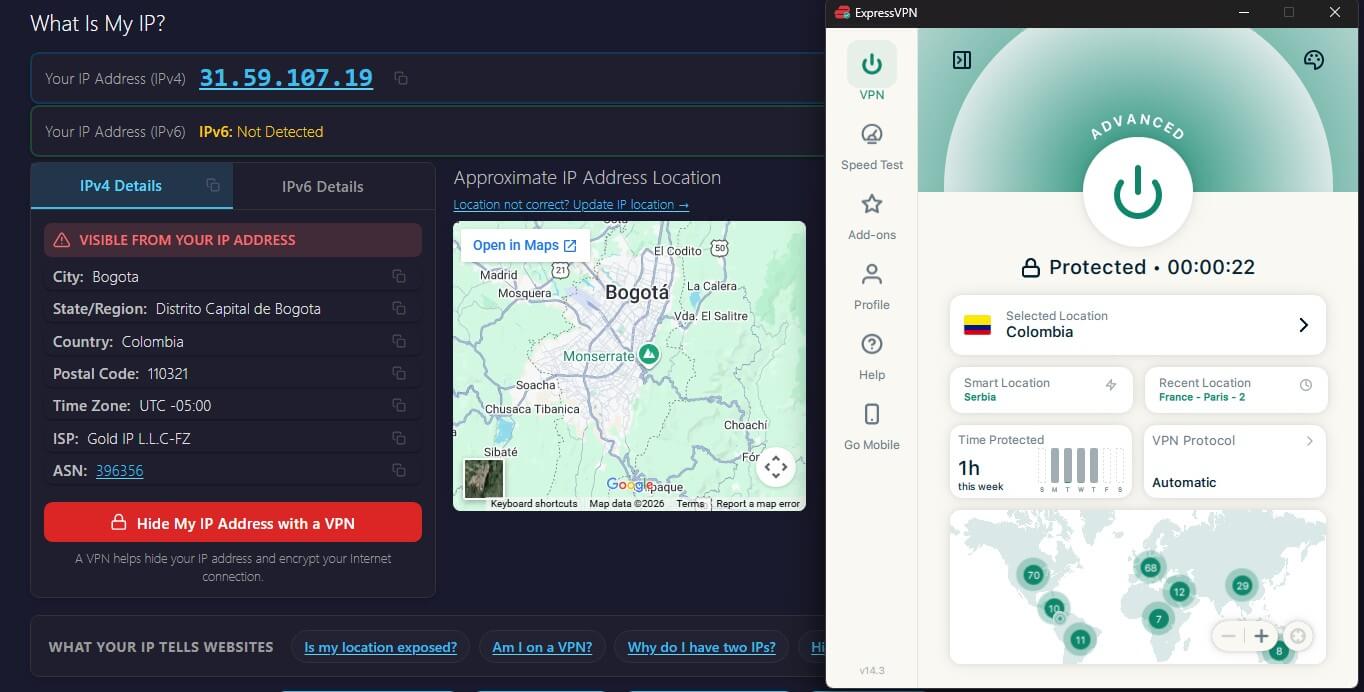This screenshot has height=692, width=1364.
Task: Click the Selected Location Colombia flag
Action: point(977,325)
